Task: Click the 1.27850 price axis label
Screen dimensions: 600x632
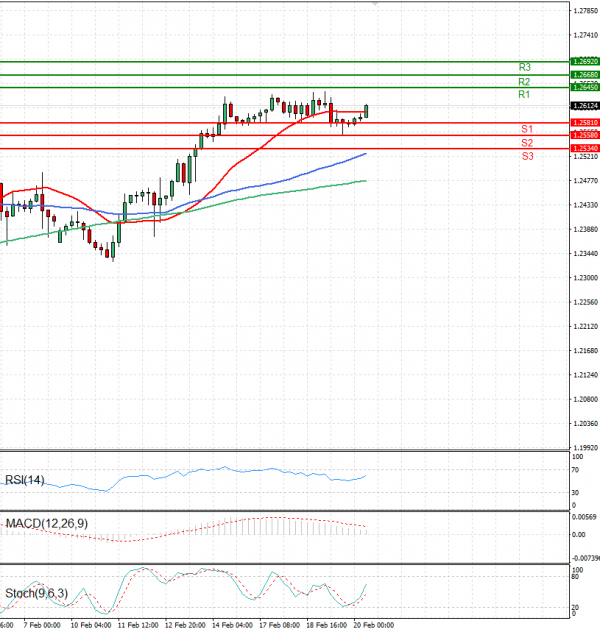Action: 585,11
